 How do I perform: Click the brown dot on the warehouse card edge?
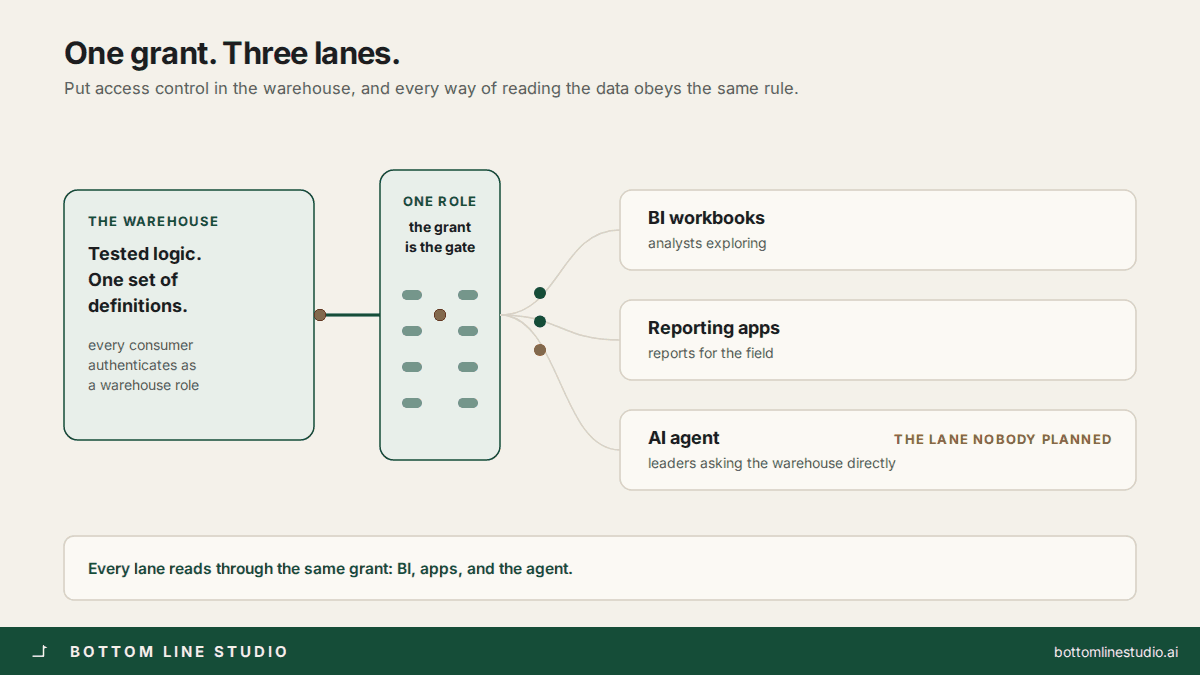coord(320,315)
